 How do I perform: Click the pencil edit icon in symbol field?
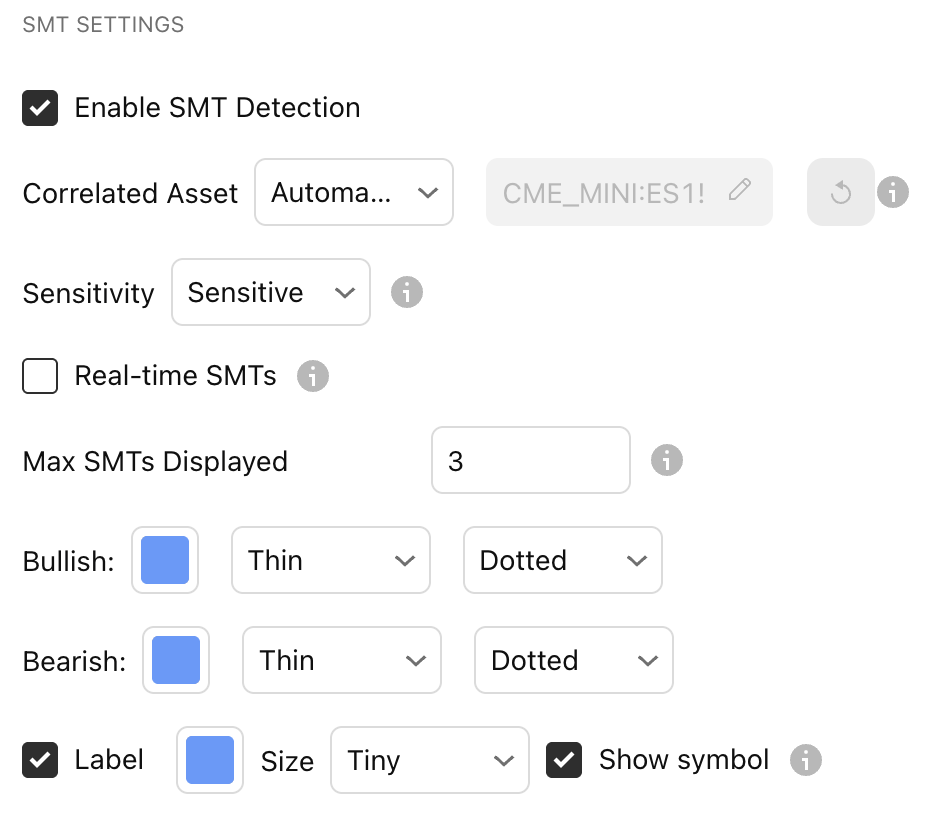point(740,190)
